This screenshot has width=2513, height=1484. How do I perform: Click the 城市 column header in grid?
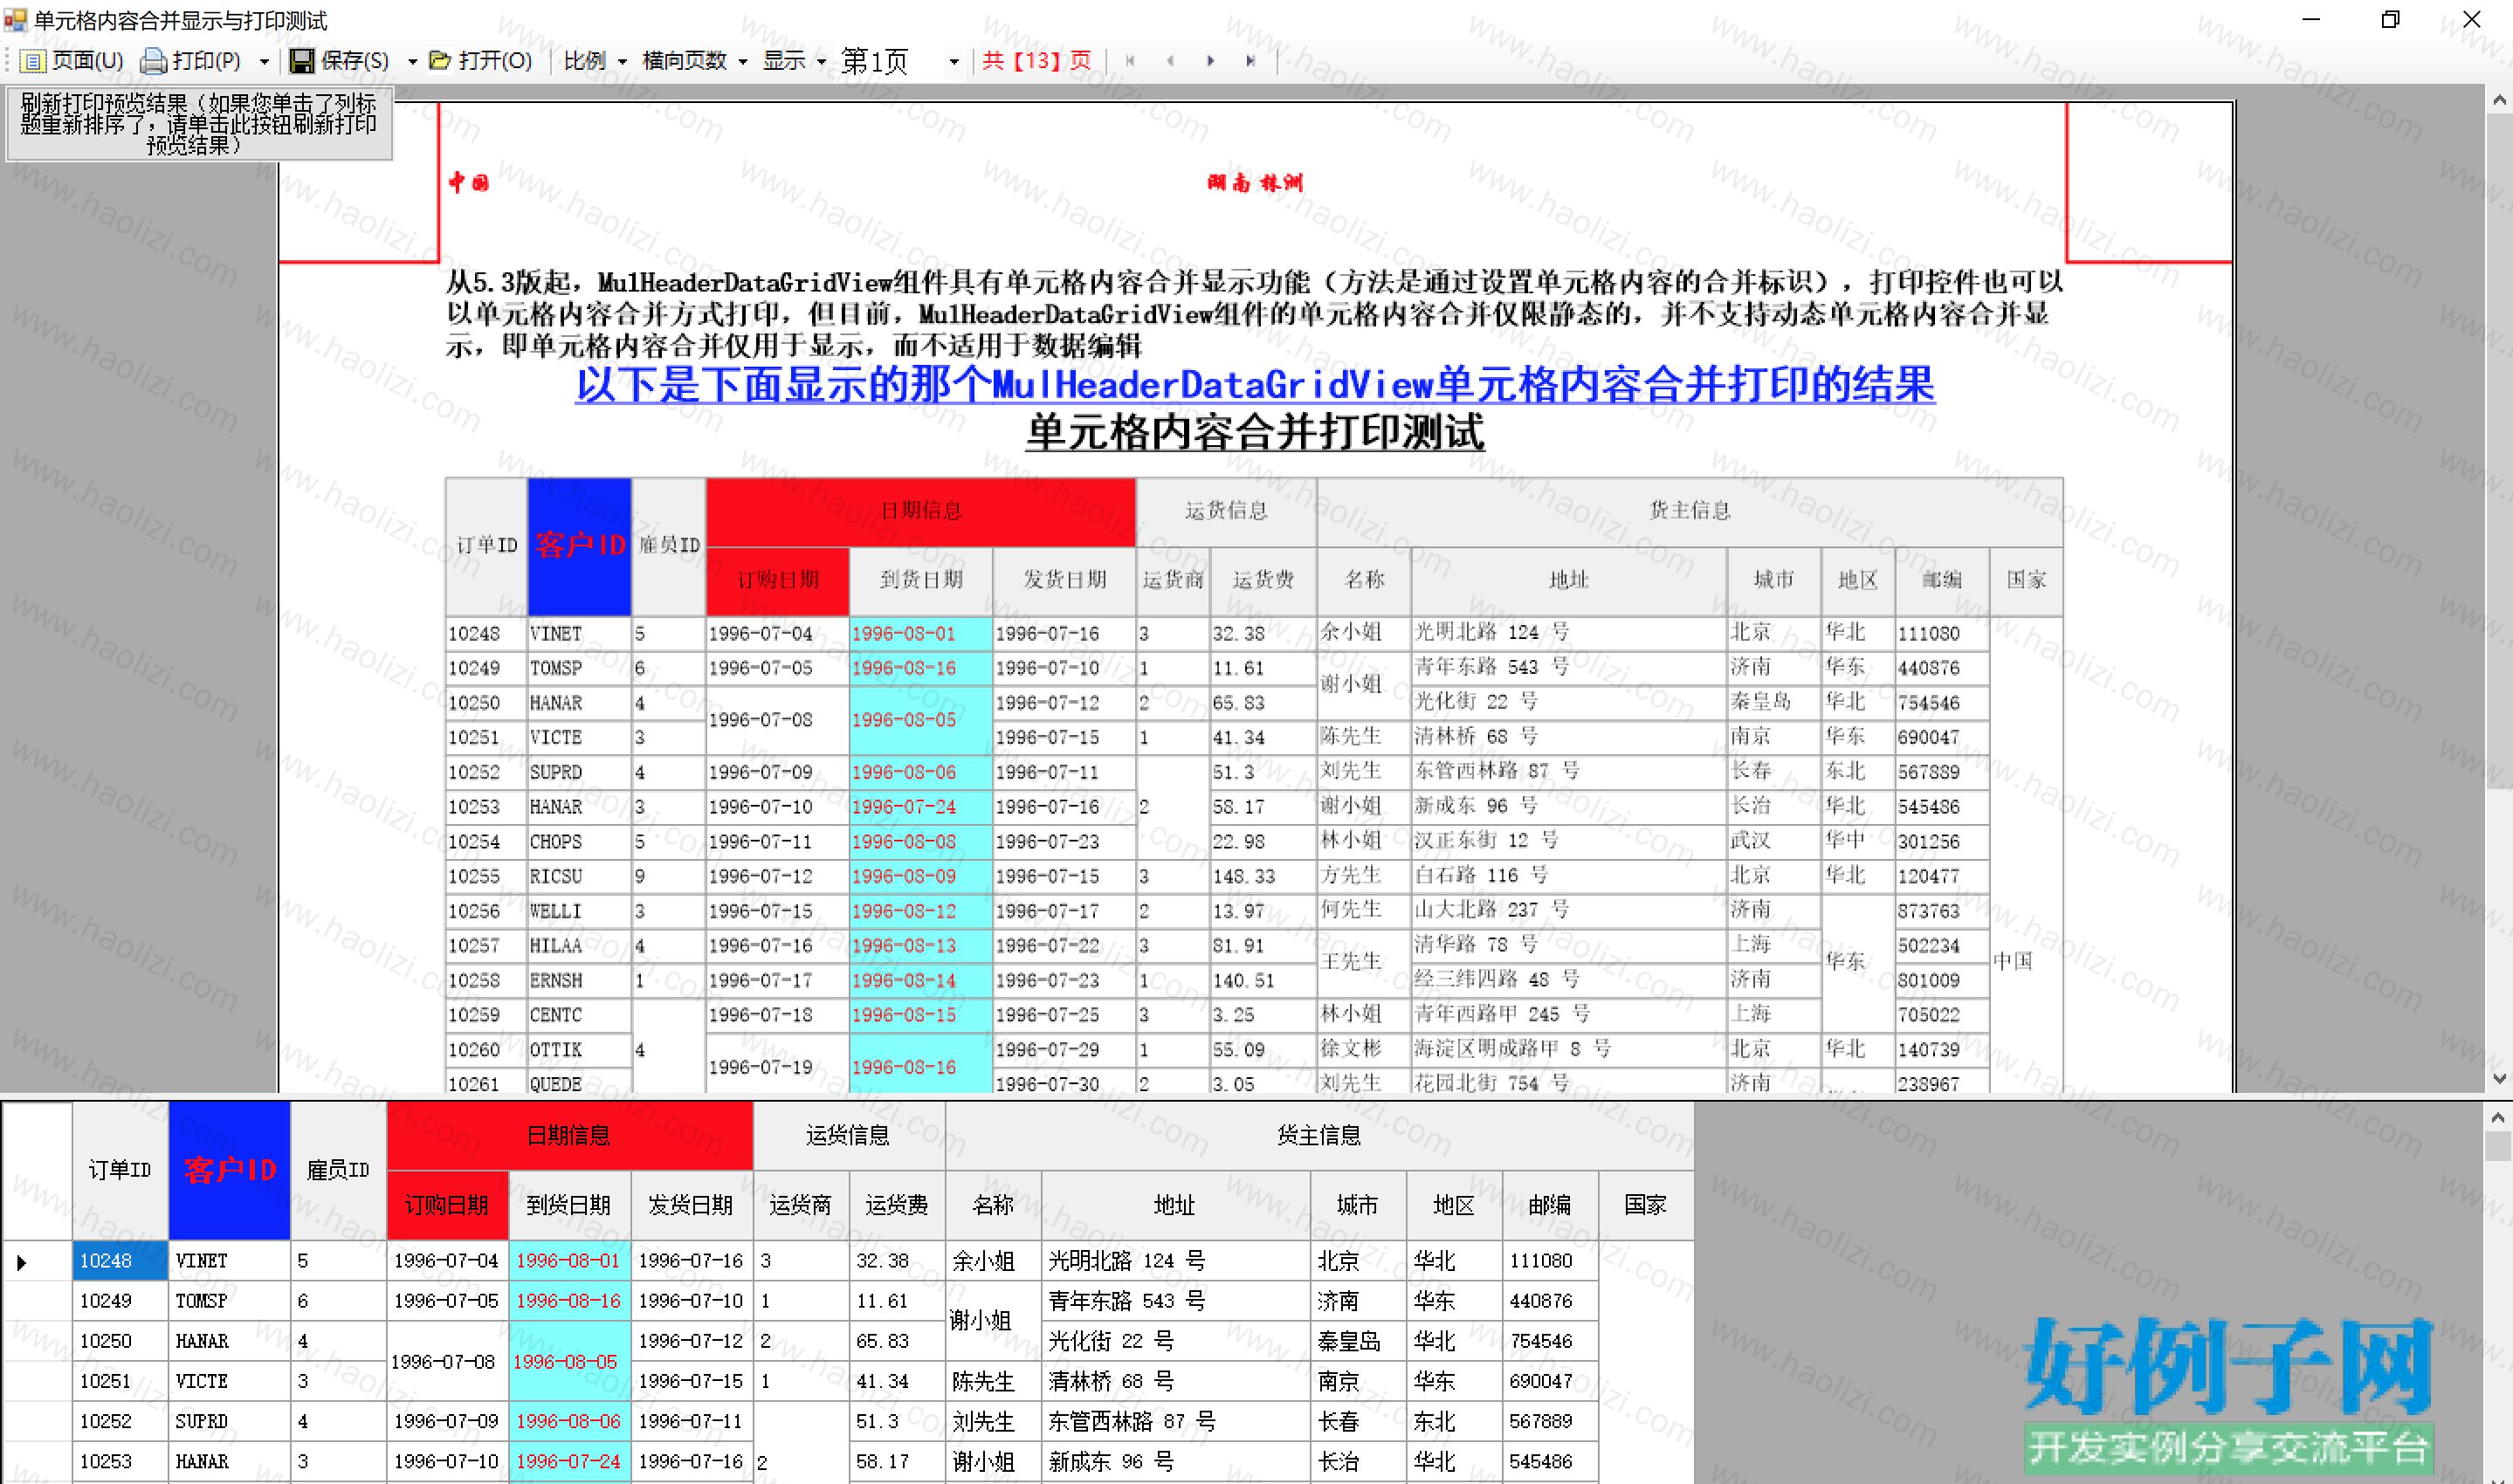[1358, 1205]
